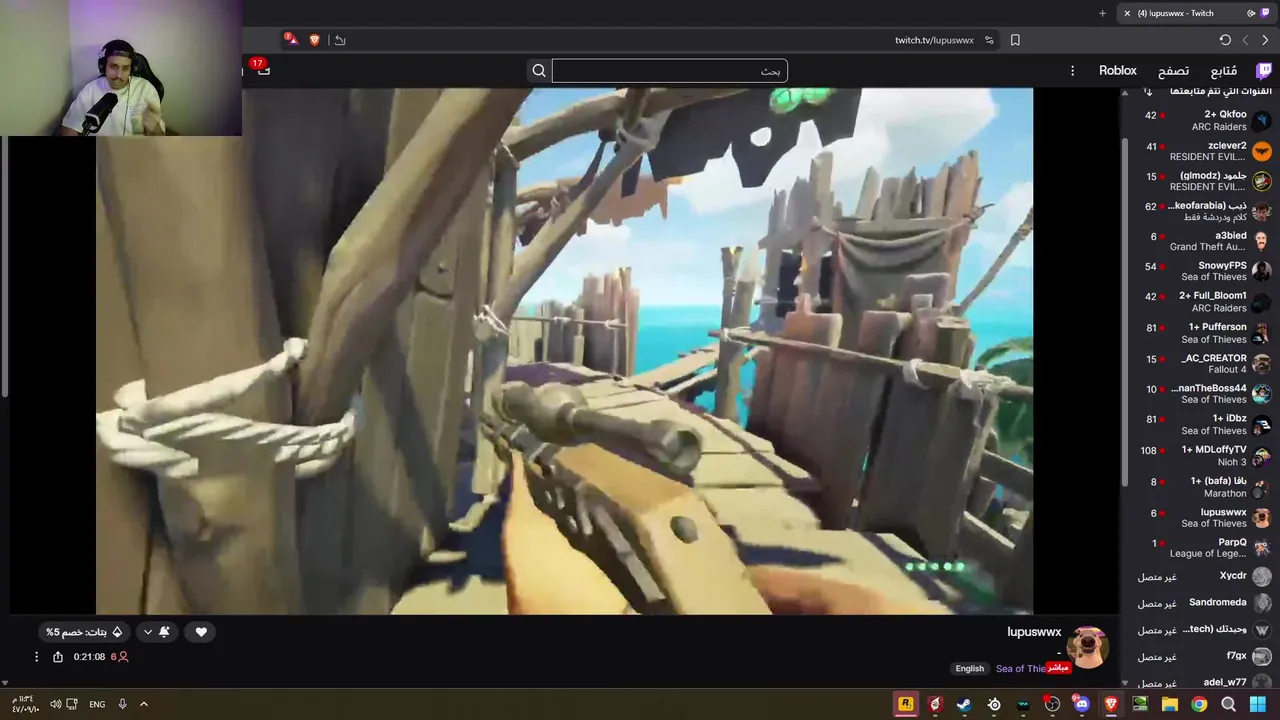Open NVIDIA app from taskbar
The height and width of the screenshot is (720, 1280).
(1140, 704)
